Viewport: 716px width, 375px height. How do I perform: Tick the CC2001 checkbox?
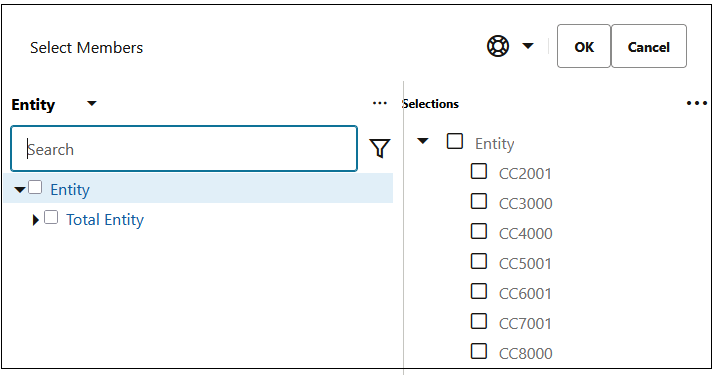479,171
